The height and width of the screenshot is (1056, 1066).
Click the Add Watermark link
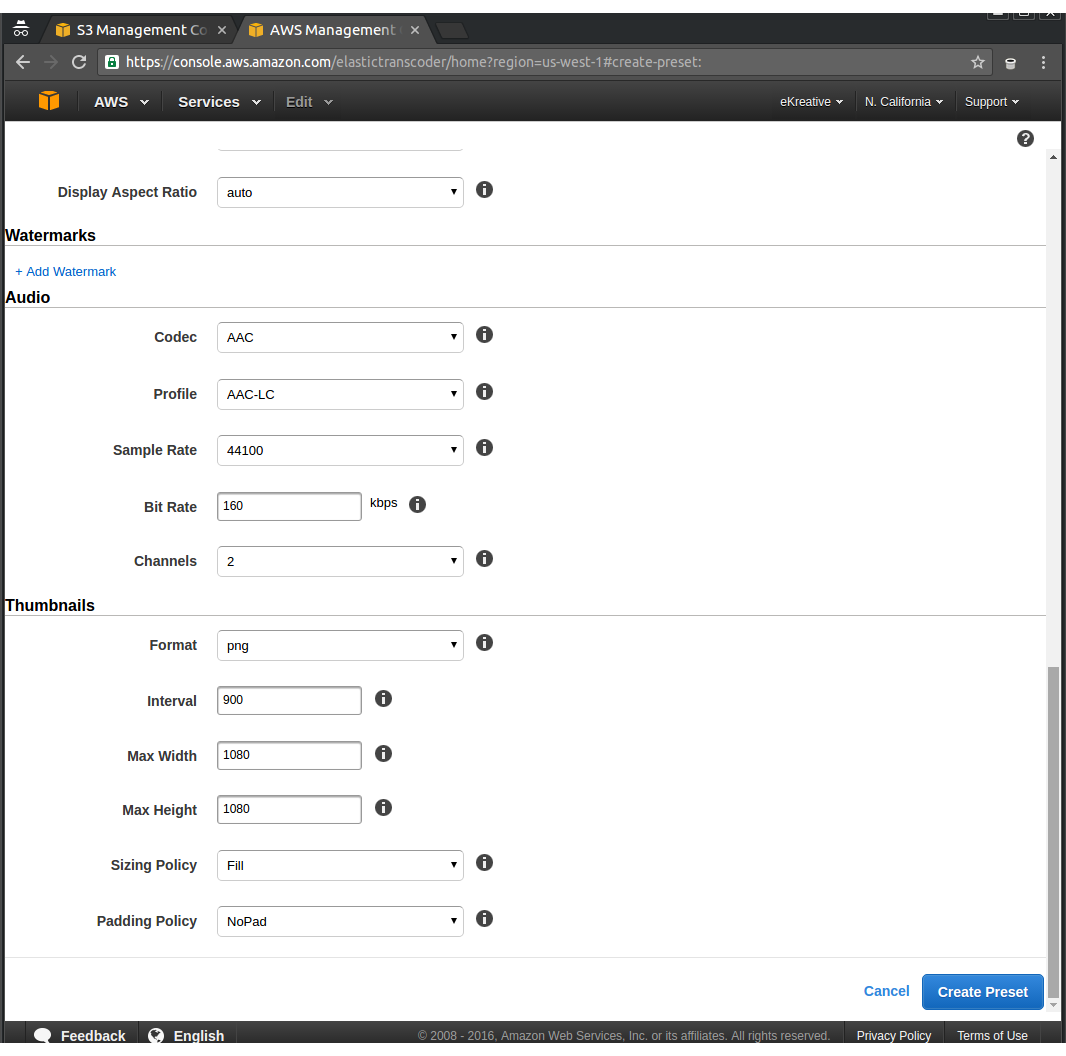tap(66, 272)
